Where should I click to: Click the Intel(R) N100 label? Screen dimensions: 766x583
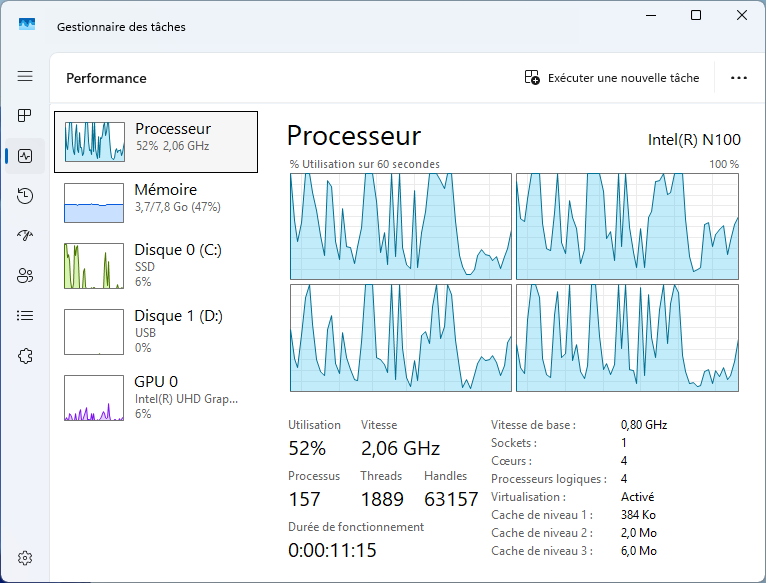[x=694, y=140]
